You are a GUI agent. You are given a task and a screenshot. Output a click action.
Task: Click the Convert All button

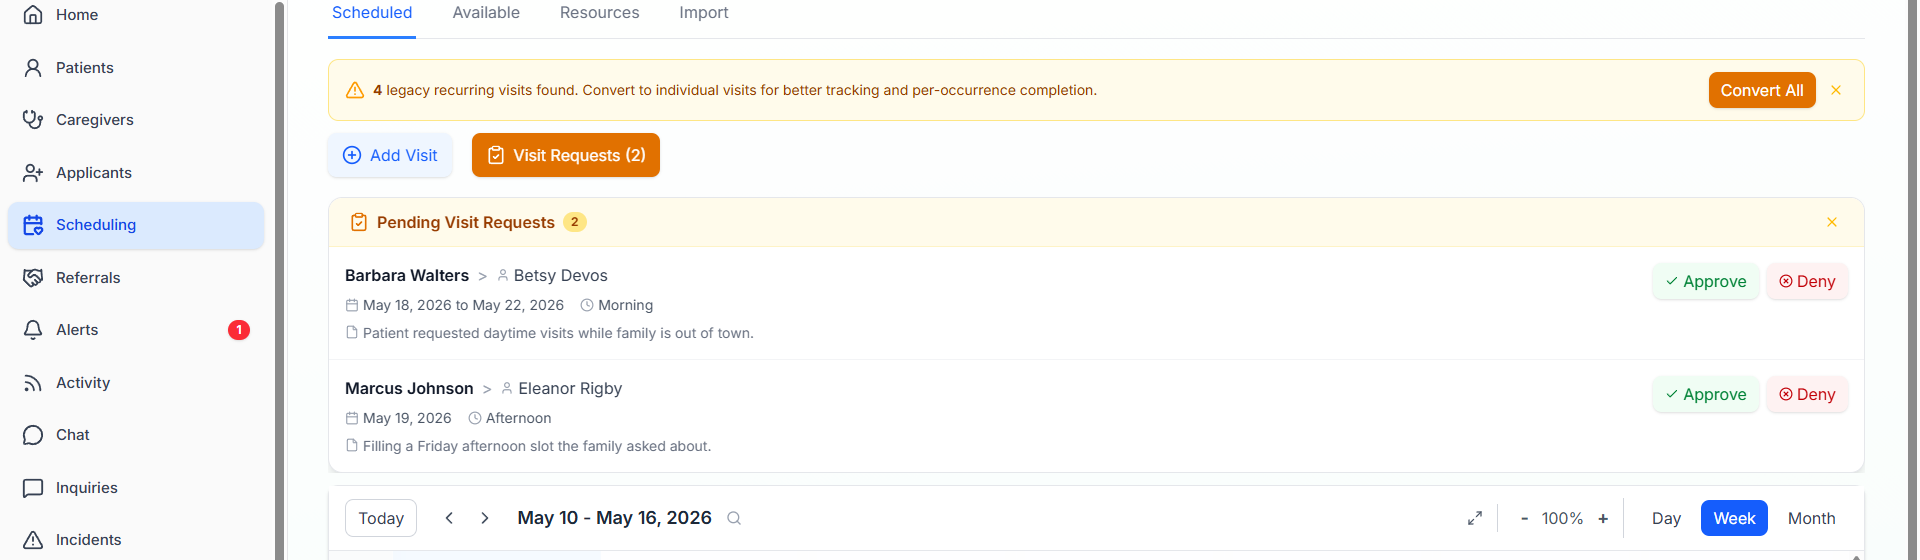(x=1762, y=90)
